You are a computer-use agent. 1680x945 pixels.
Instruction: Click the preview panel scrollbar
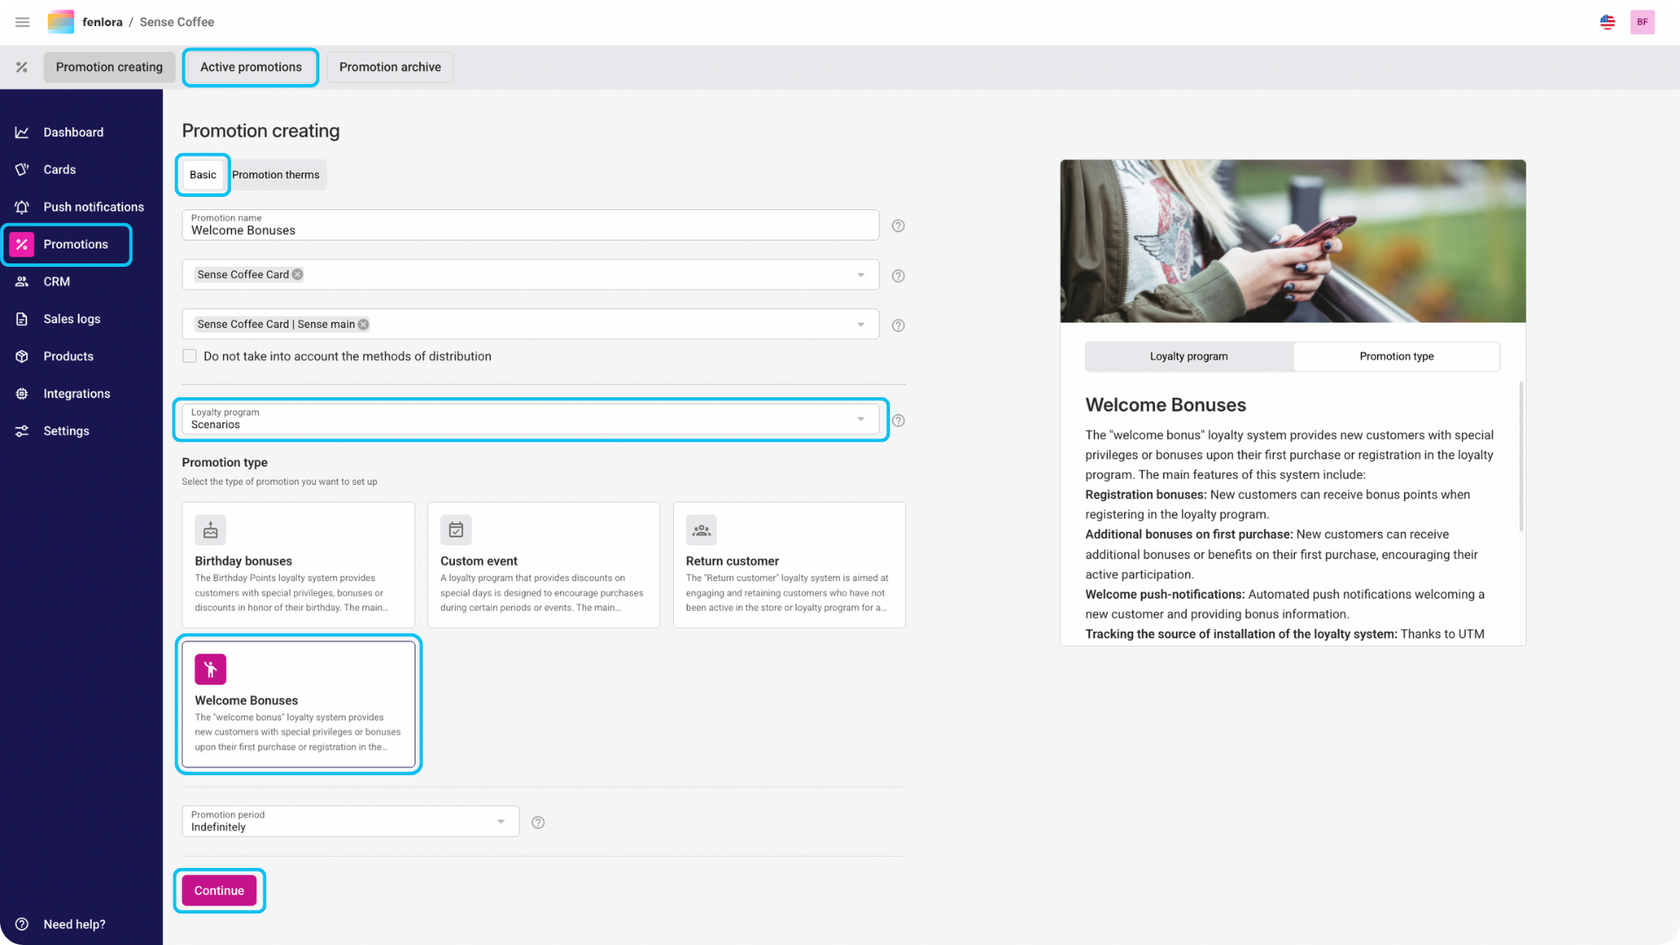1521,456
